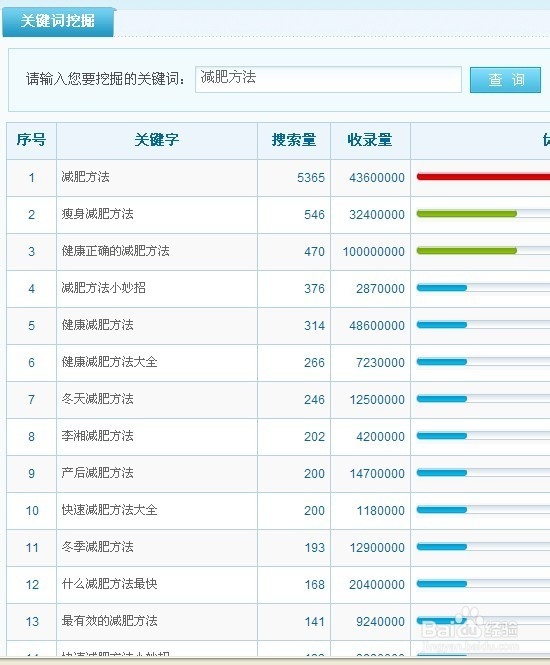Click indexed count 32400000
The width and height of the screenshot is (550, 665).
[x=377, y=215]
